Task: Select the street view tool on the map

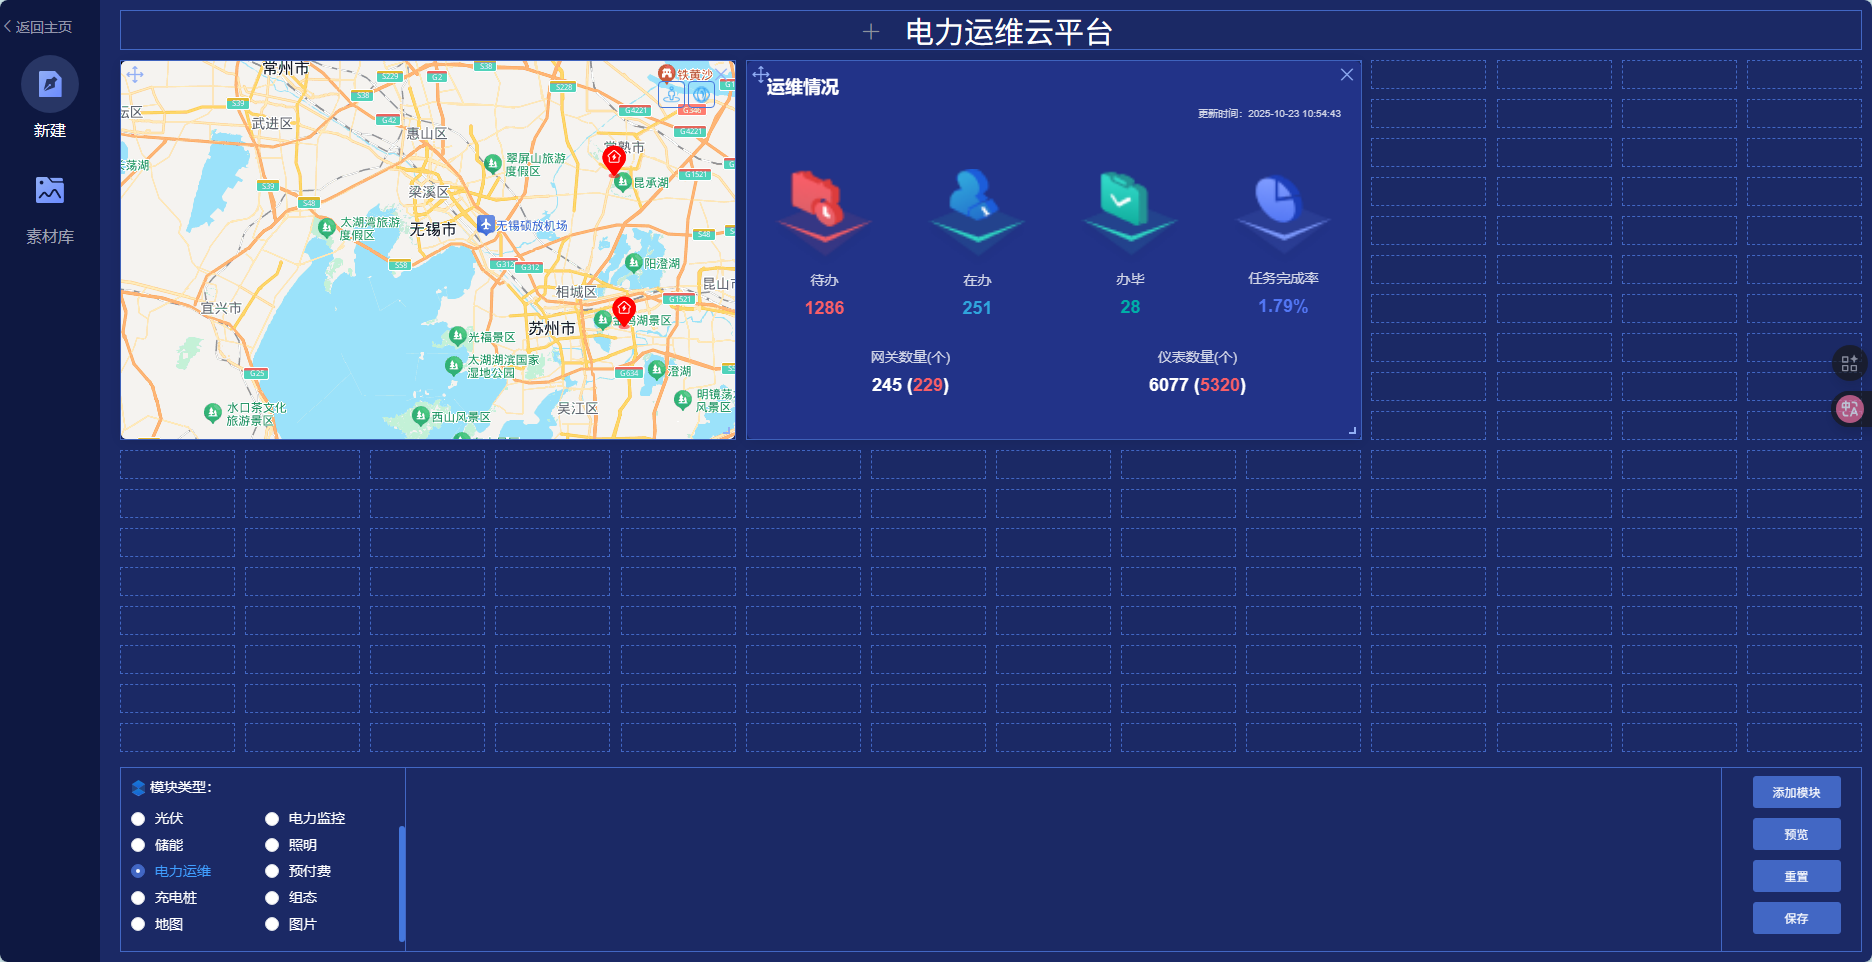Action: click(671, 93)
